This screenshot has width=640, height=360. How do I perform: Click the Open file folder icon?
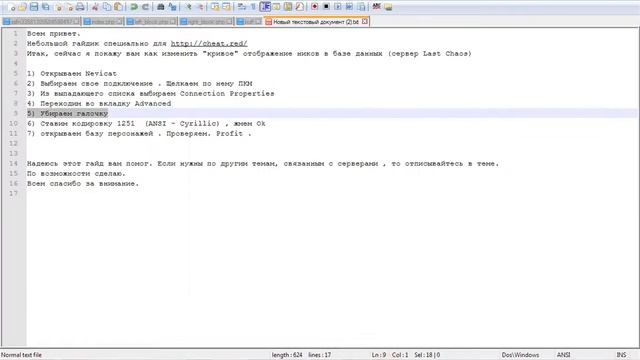click(x=22, y=7)
